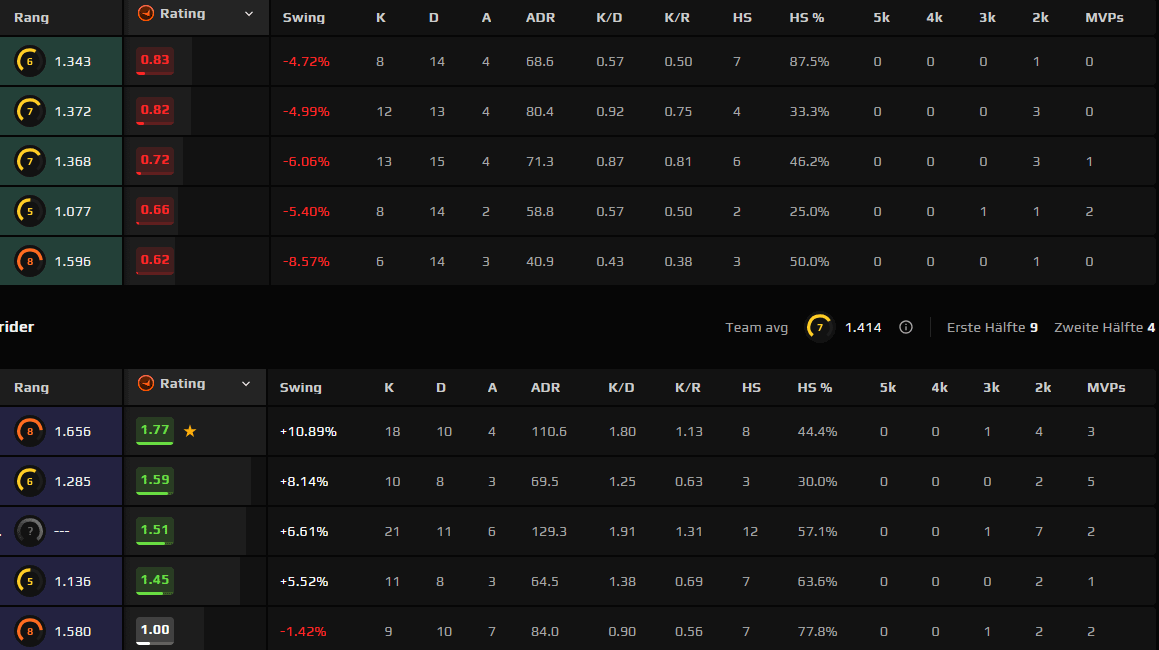Click the Rang header in the top table
The width and height of the screenshot is (1159, 650).
31,18
